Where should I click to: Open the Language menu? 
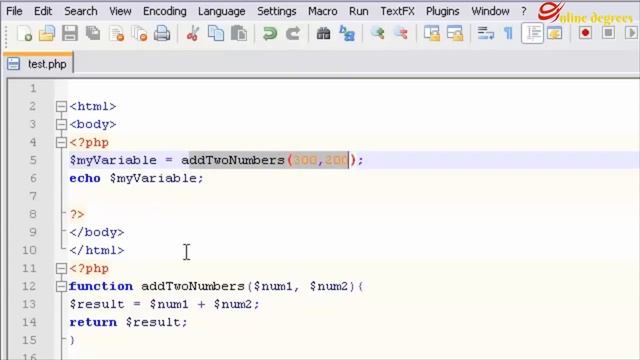tap(222, 11)
